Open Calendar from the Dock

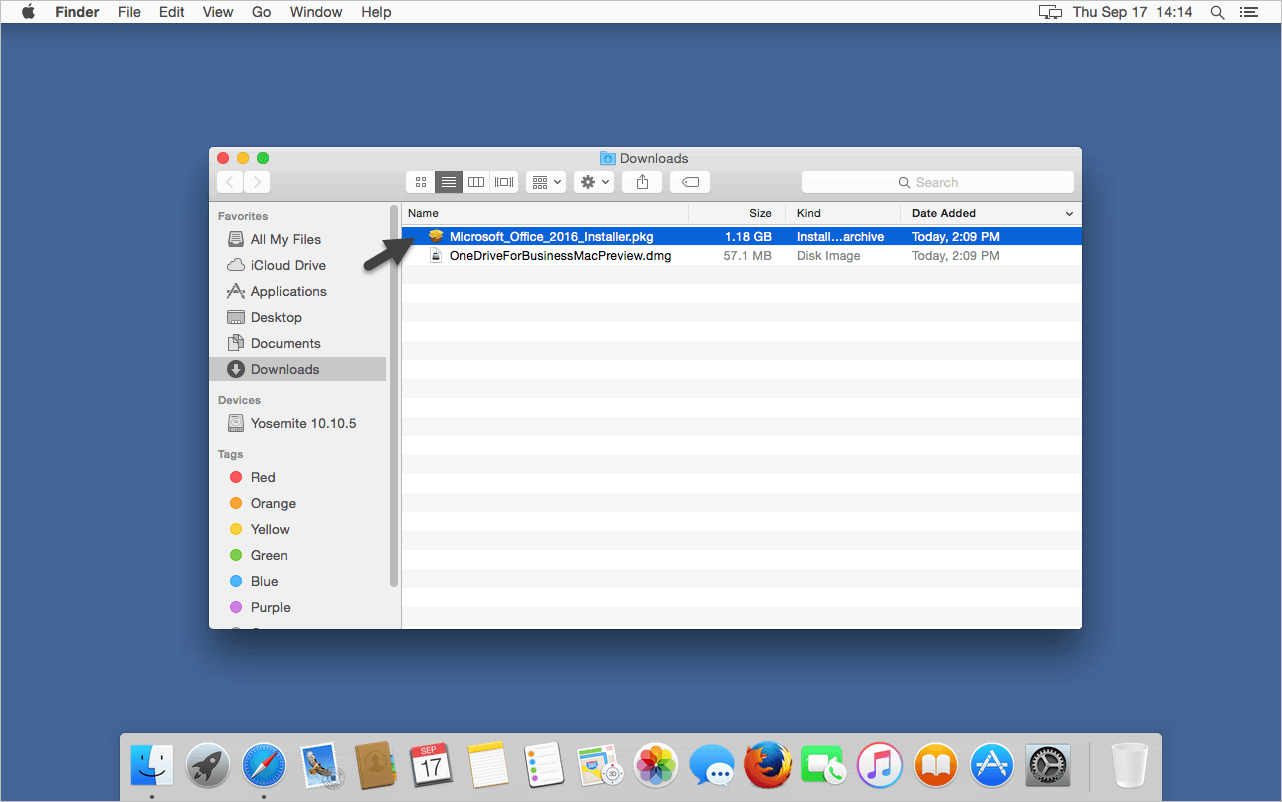click(432, 767)
